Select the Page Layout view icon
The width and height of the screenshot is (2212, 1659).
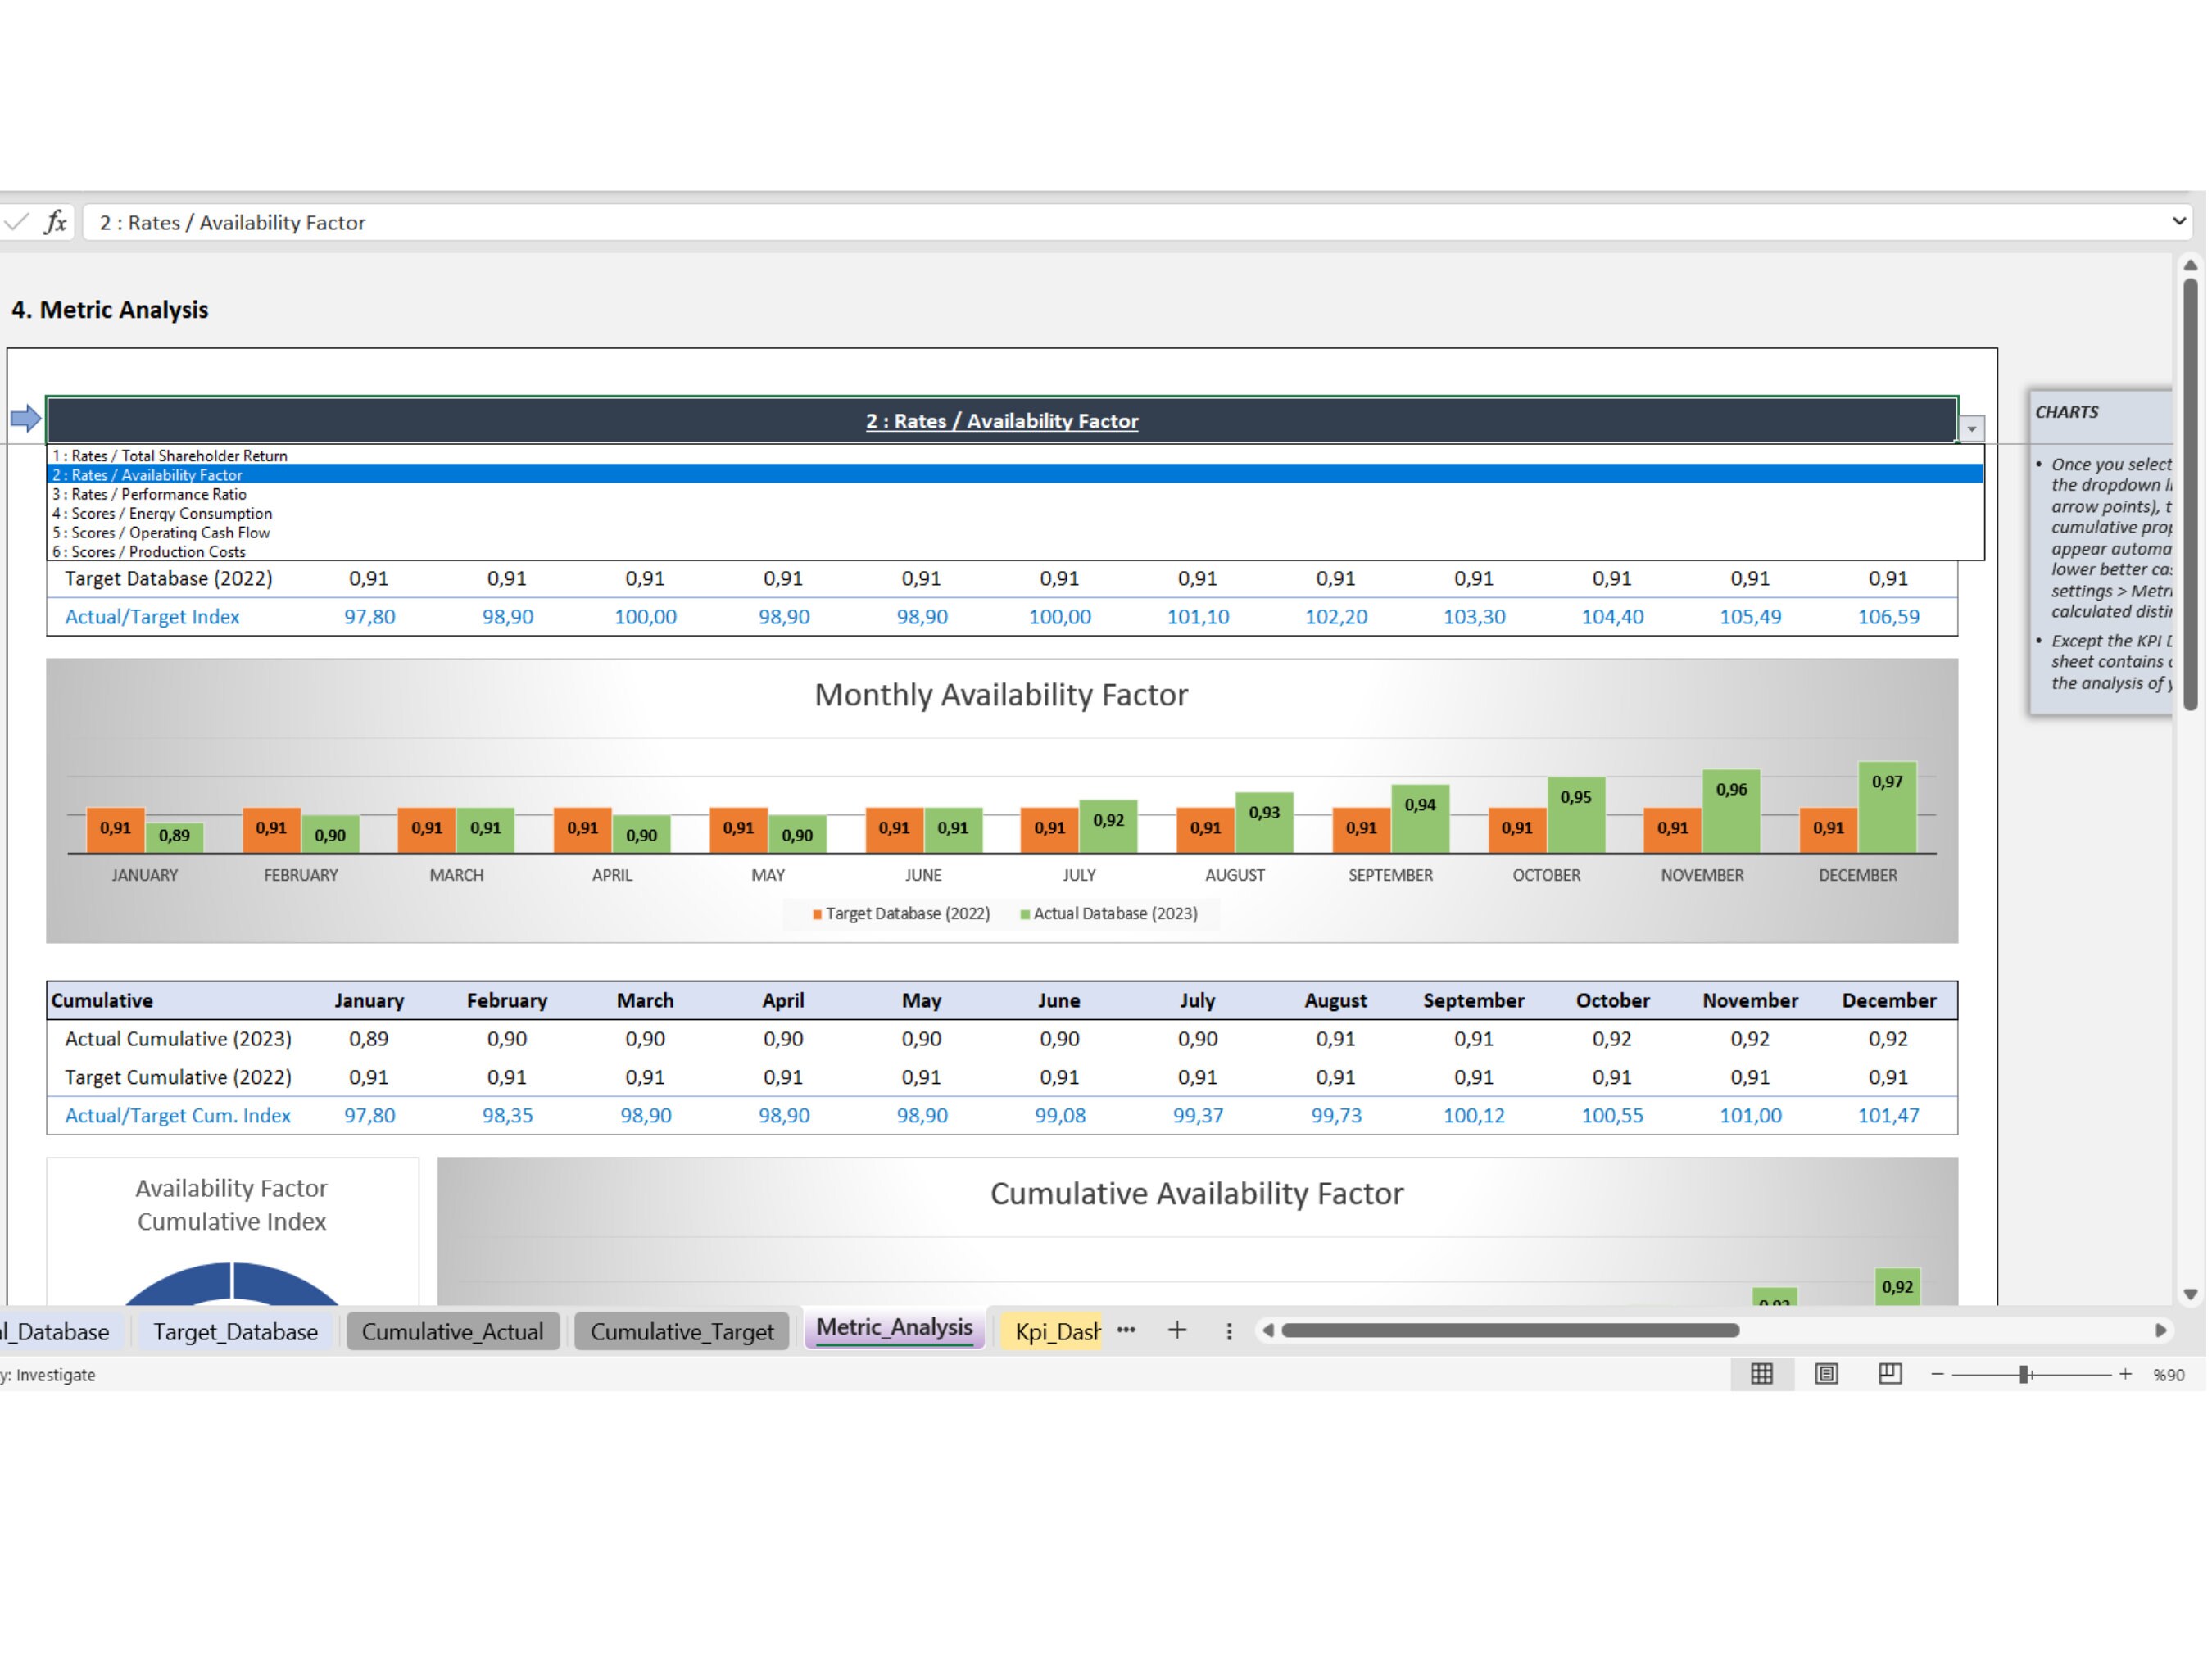(1826, 1374)
